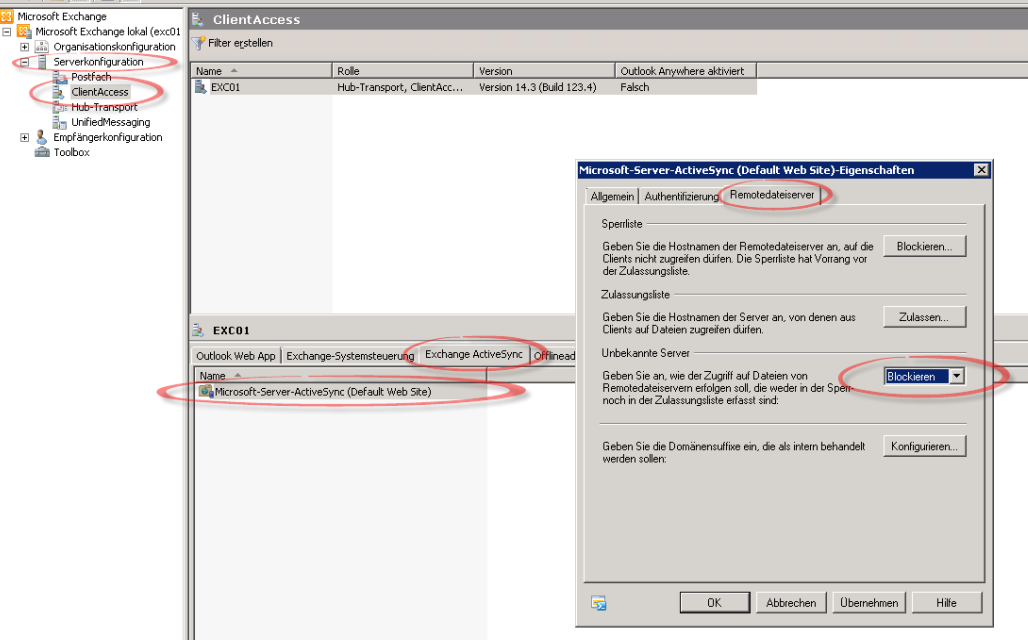Screen dimensions: 1028x640
Task: Select UnifiedMessaging in the tree
Action: point(111,122)
